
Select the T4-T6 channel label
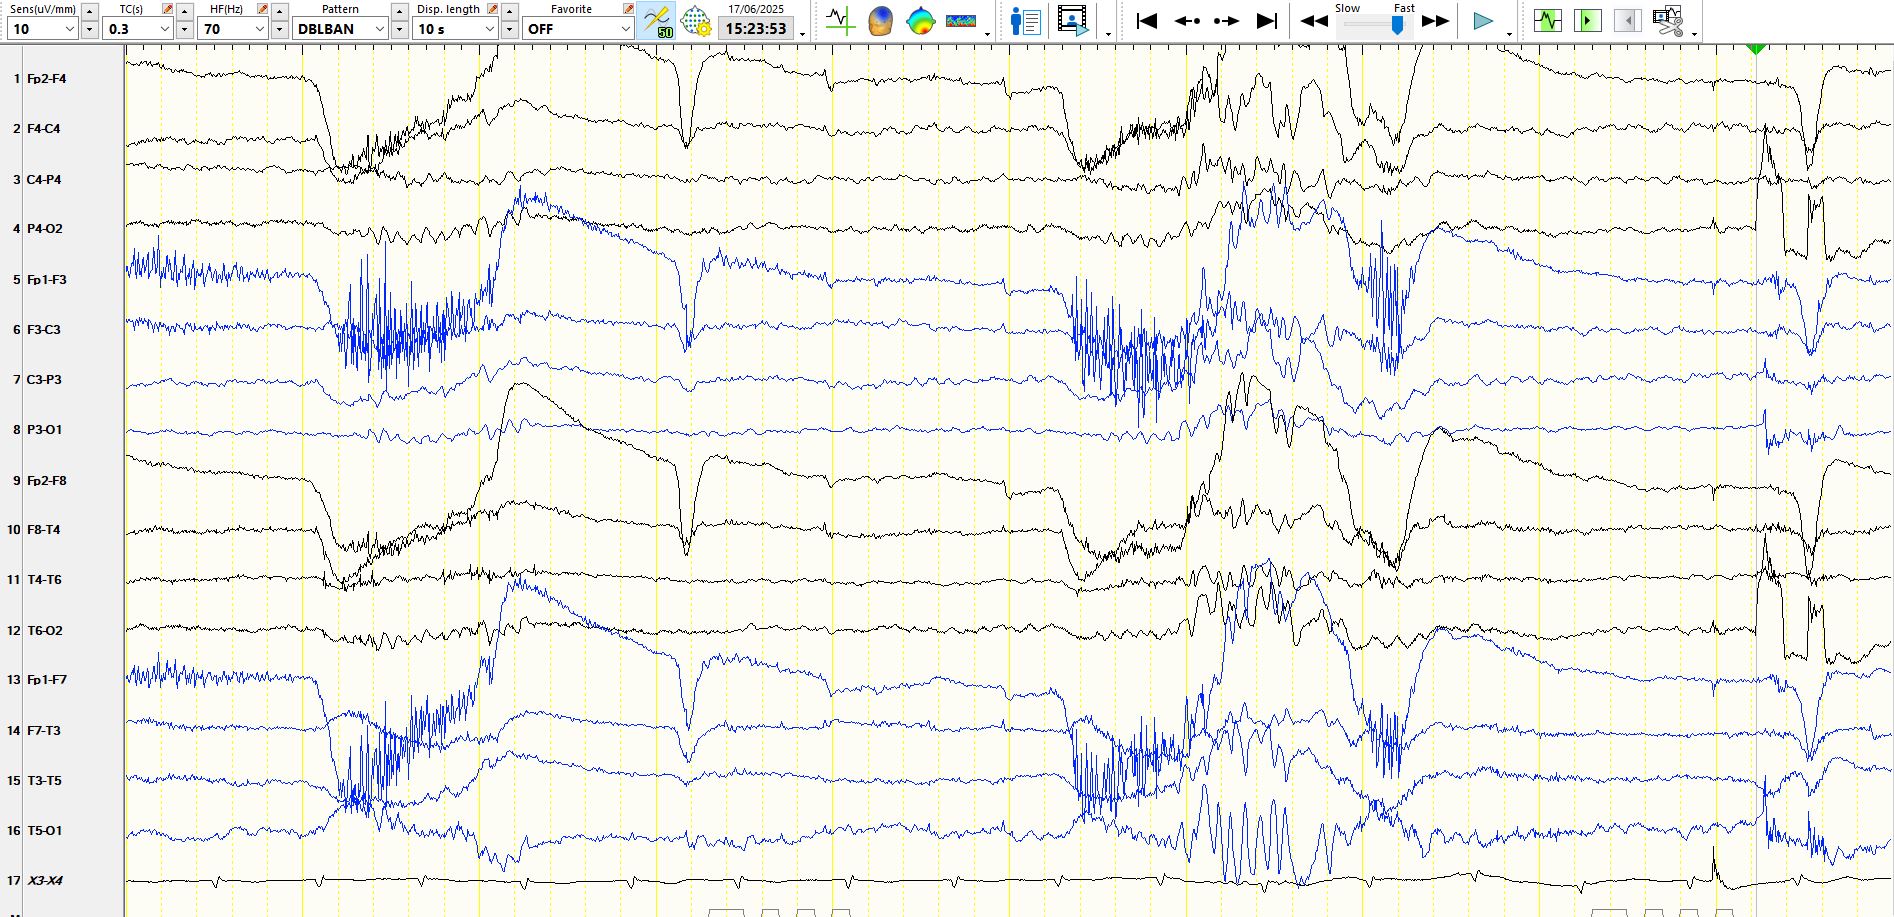click(44, 579)
